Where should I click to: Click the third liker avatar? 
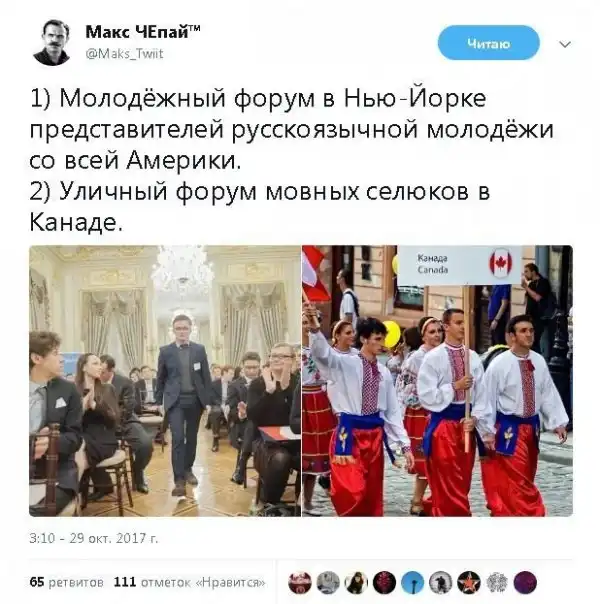pos(356,582)
